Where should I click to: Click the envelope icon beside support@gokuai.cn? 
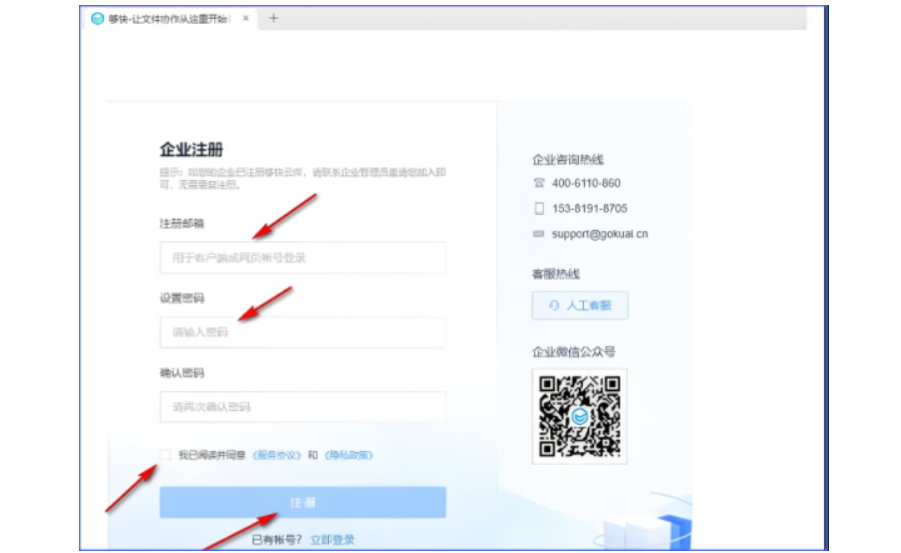[x=539, y=234]
